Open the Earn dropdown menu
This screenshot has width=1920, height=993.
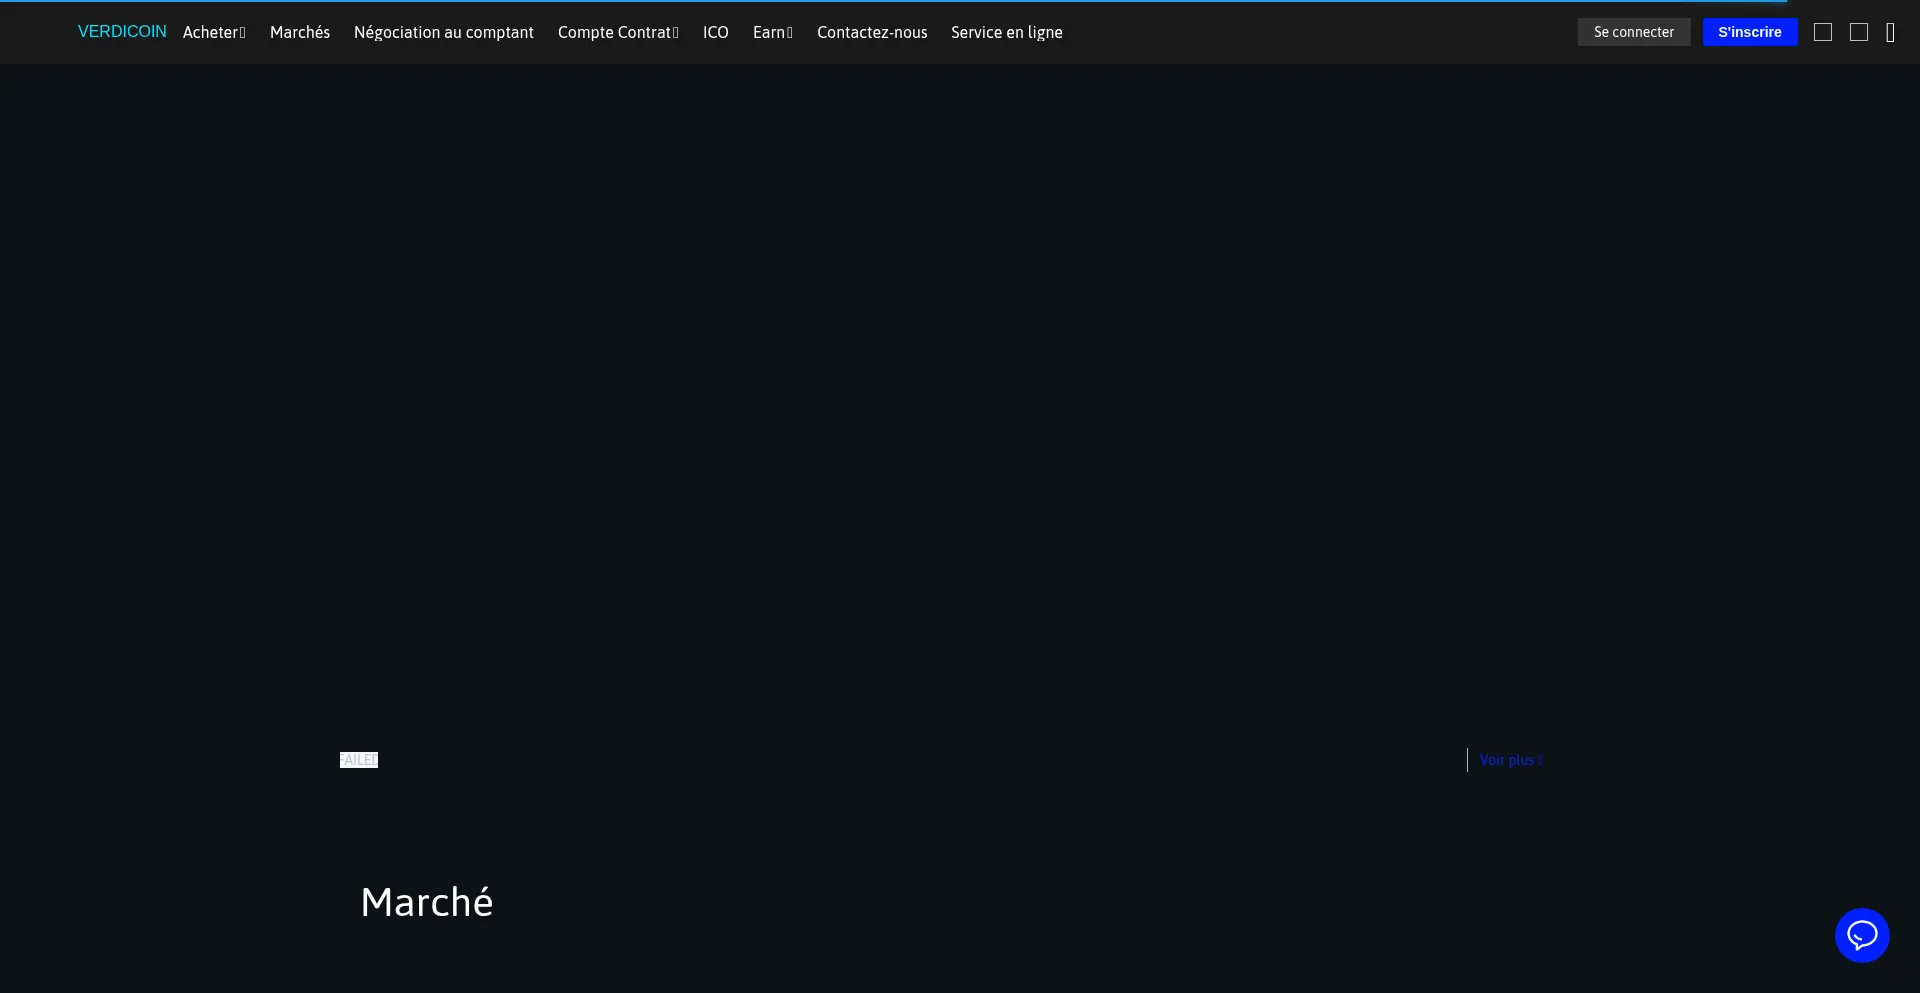[x=772, y=32]
